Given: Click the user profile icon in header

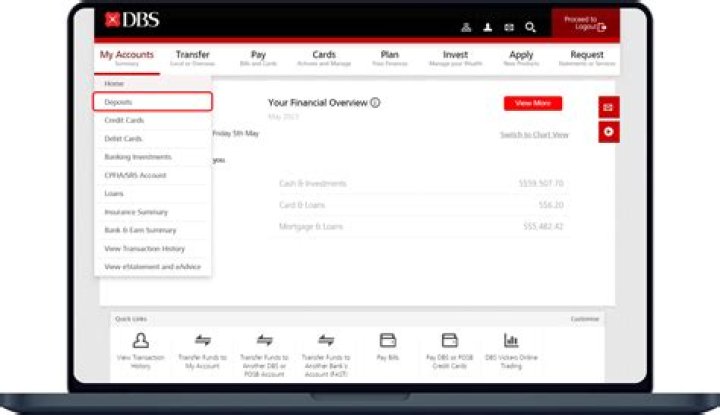Looking at the screenshot, I should [x=487, y=27].
